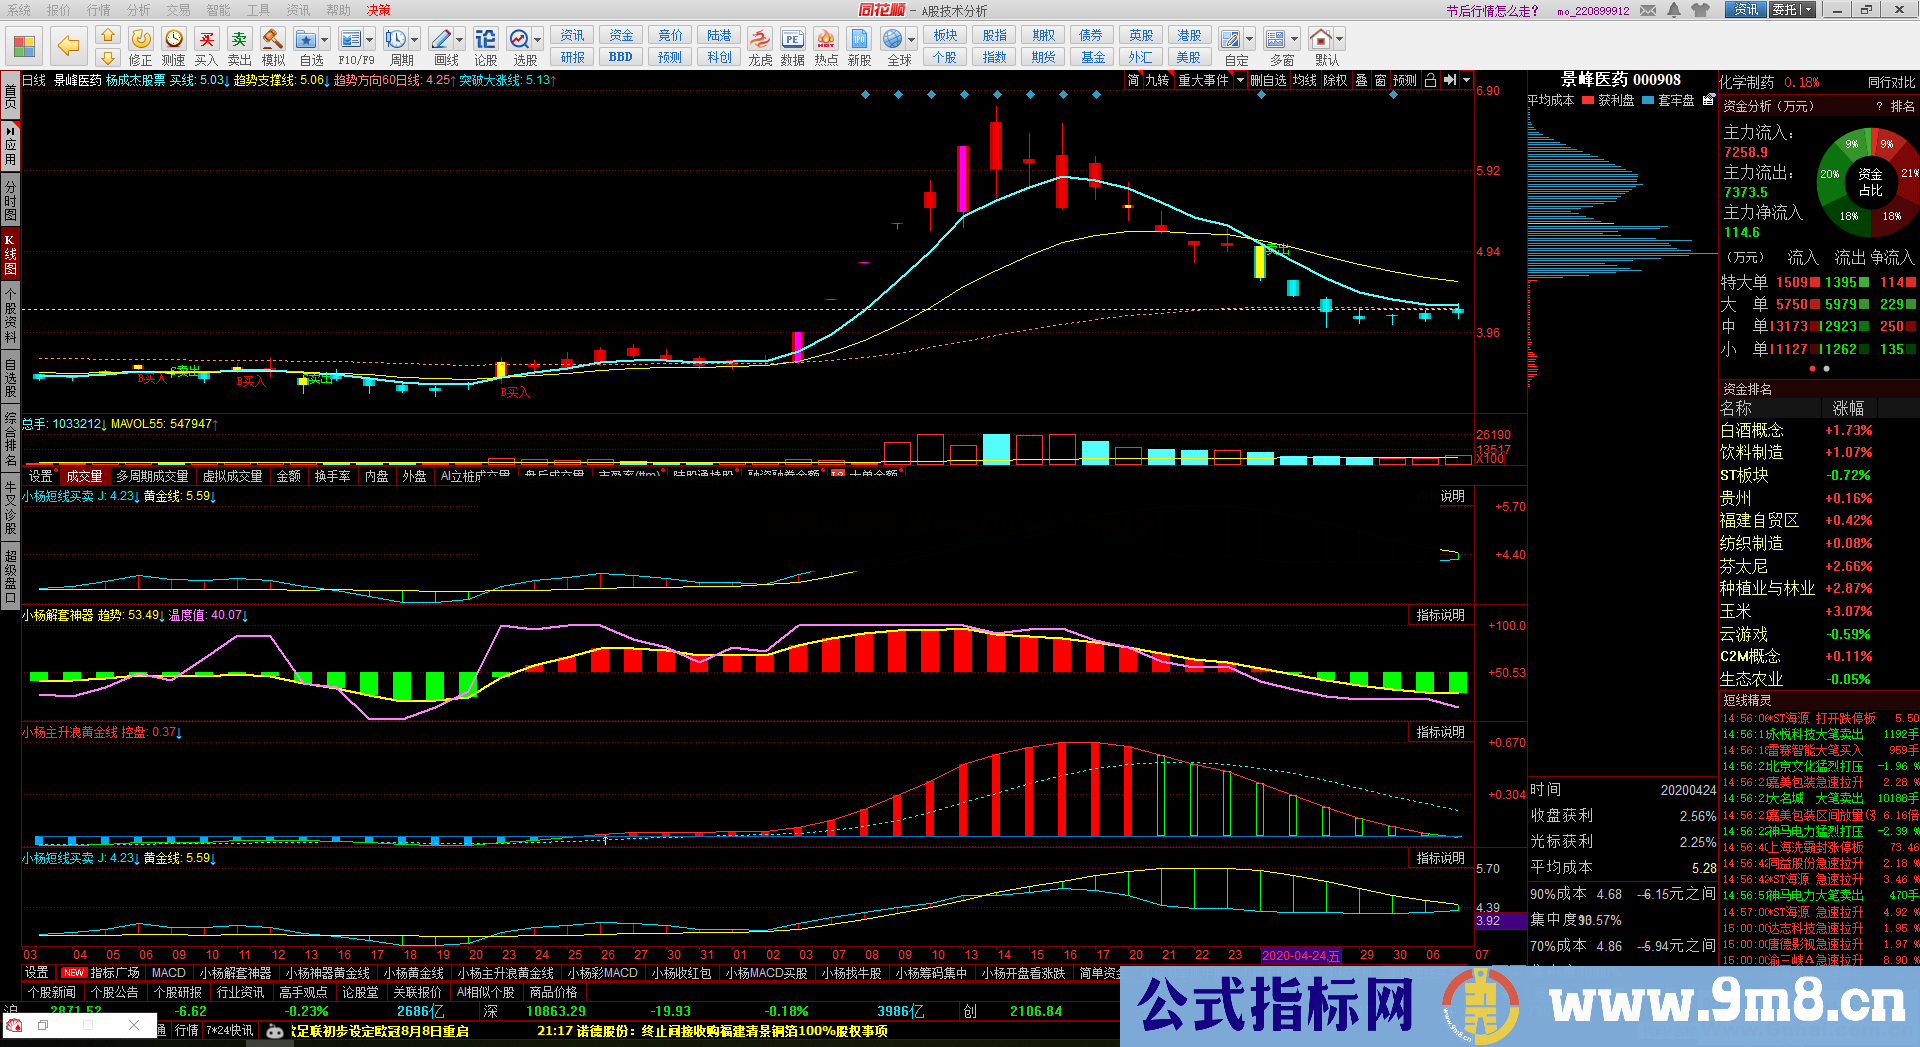Toggle the 九转 indicator on chart

(x=1157, y=80)
